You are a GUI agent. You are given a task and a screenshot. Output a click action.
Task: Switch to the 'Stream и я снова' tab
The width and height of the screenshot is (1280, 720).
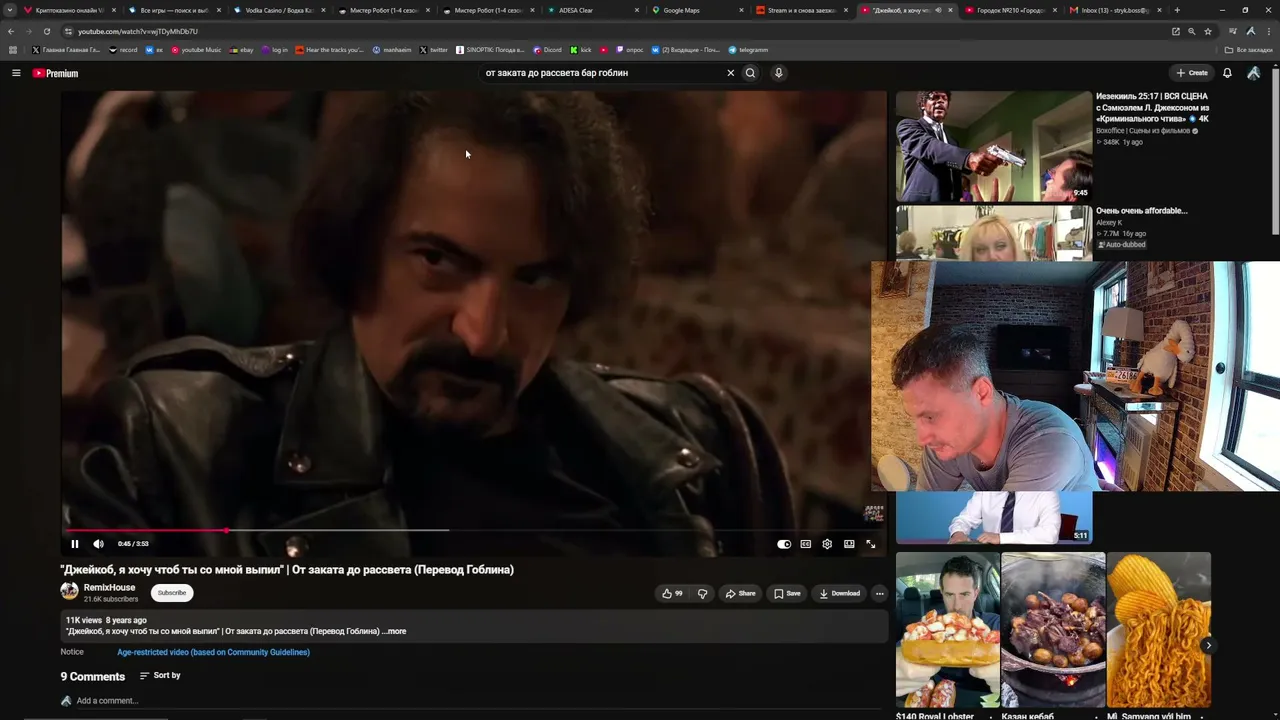click(800, 10)
